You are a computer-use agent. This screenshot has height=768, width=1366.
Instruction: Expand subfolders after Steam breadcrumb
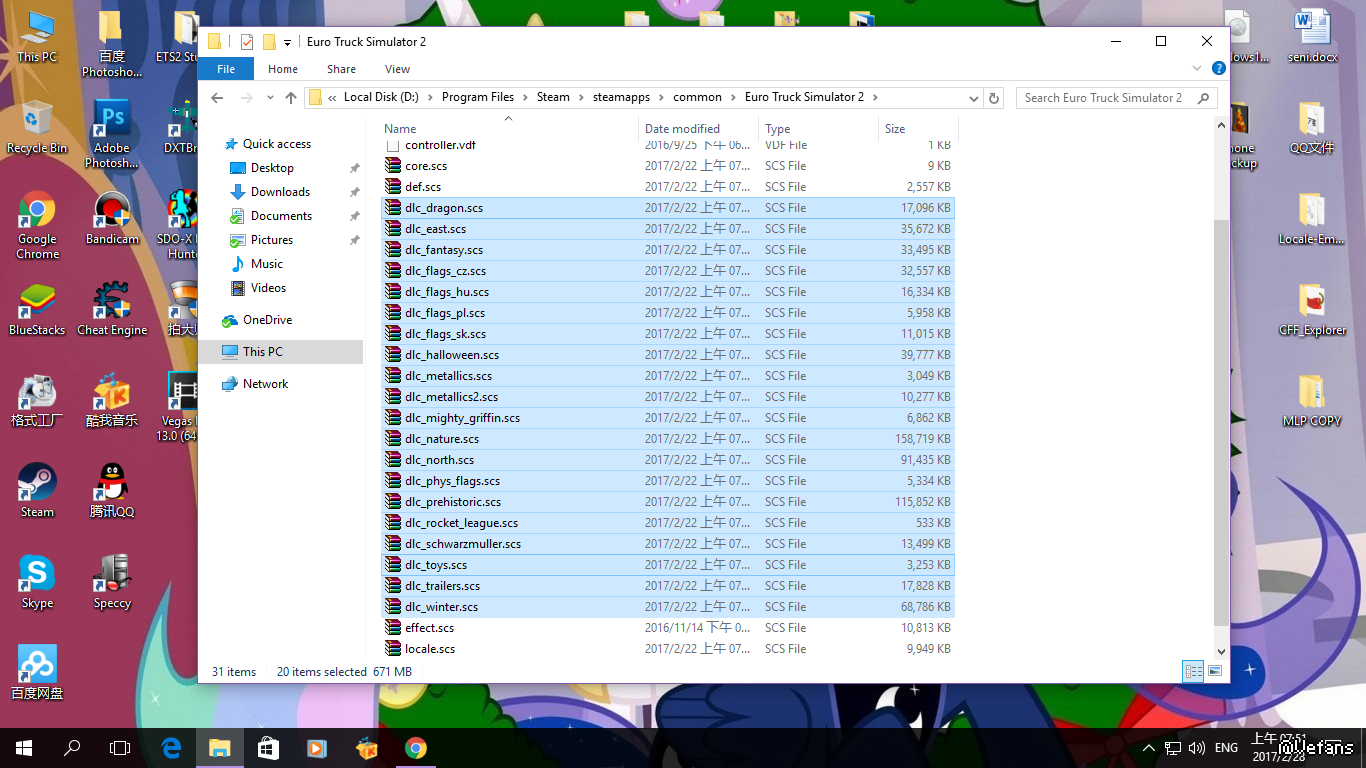pos(581,98)
